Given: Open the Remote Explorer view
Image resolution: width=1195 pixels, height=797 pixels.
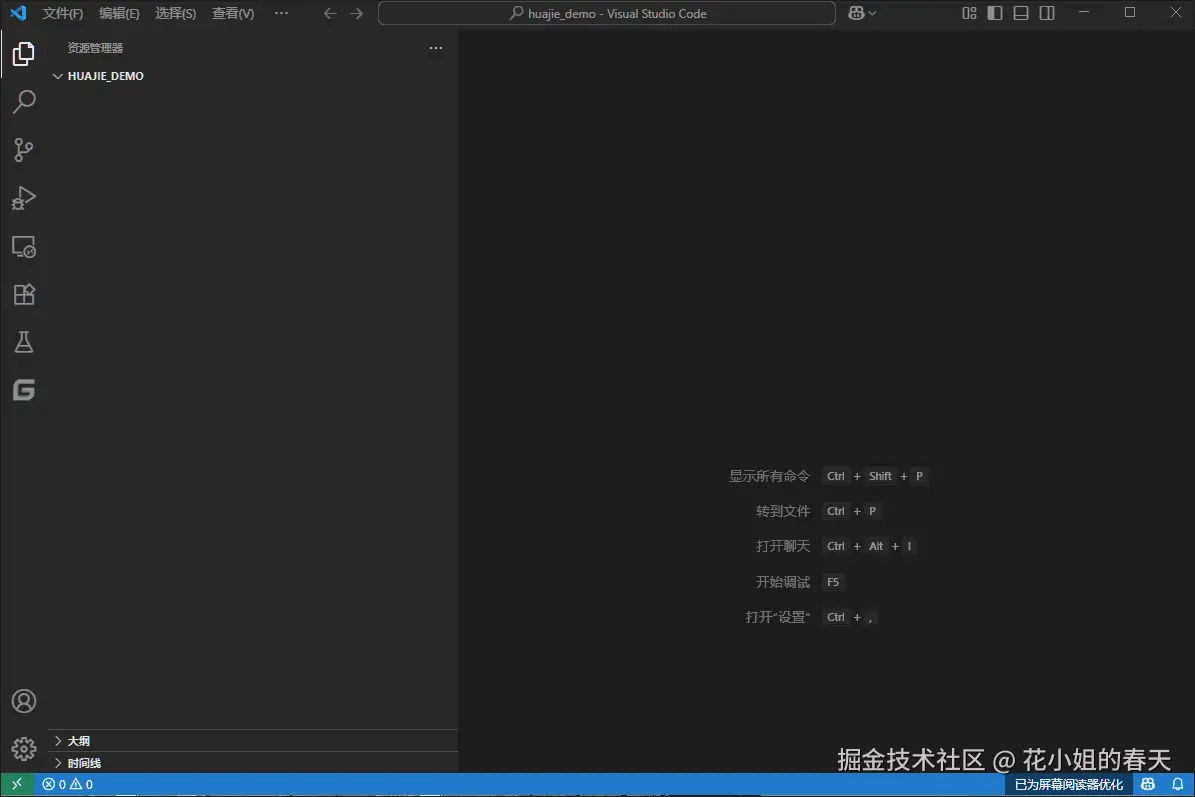Looking at the screenshot, I should (24, 246).
